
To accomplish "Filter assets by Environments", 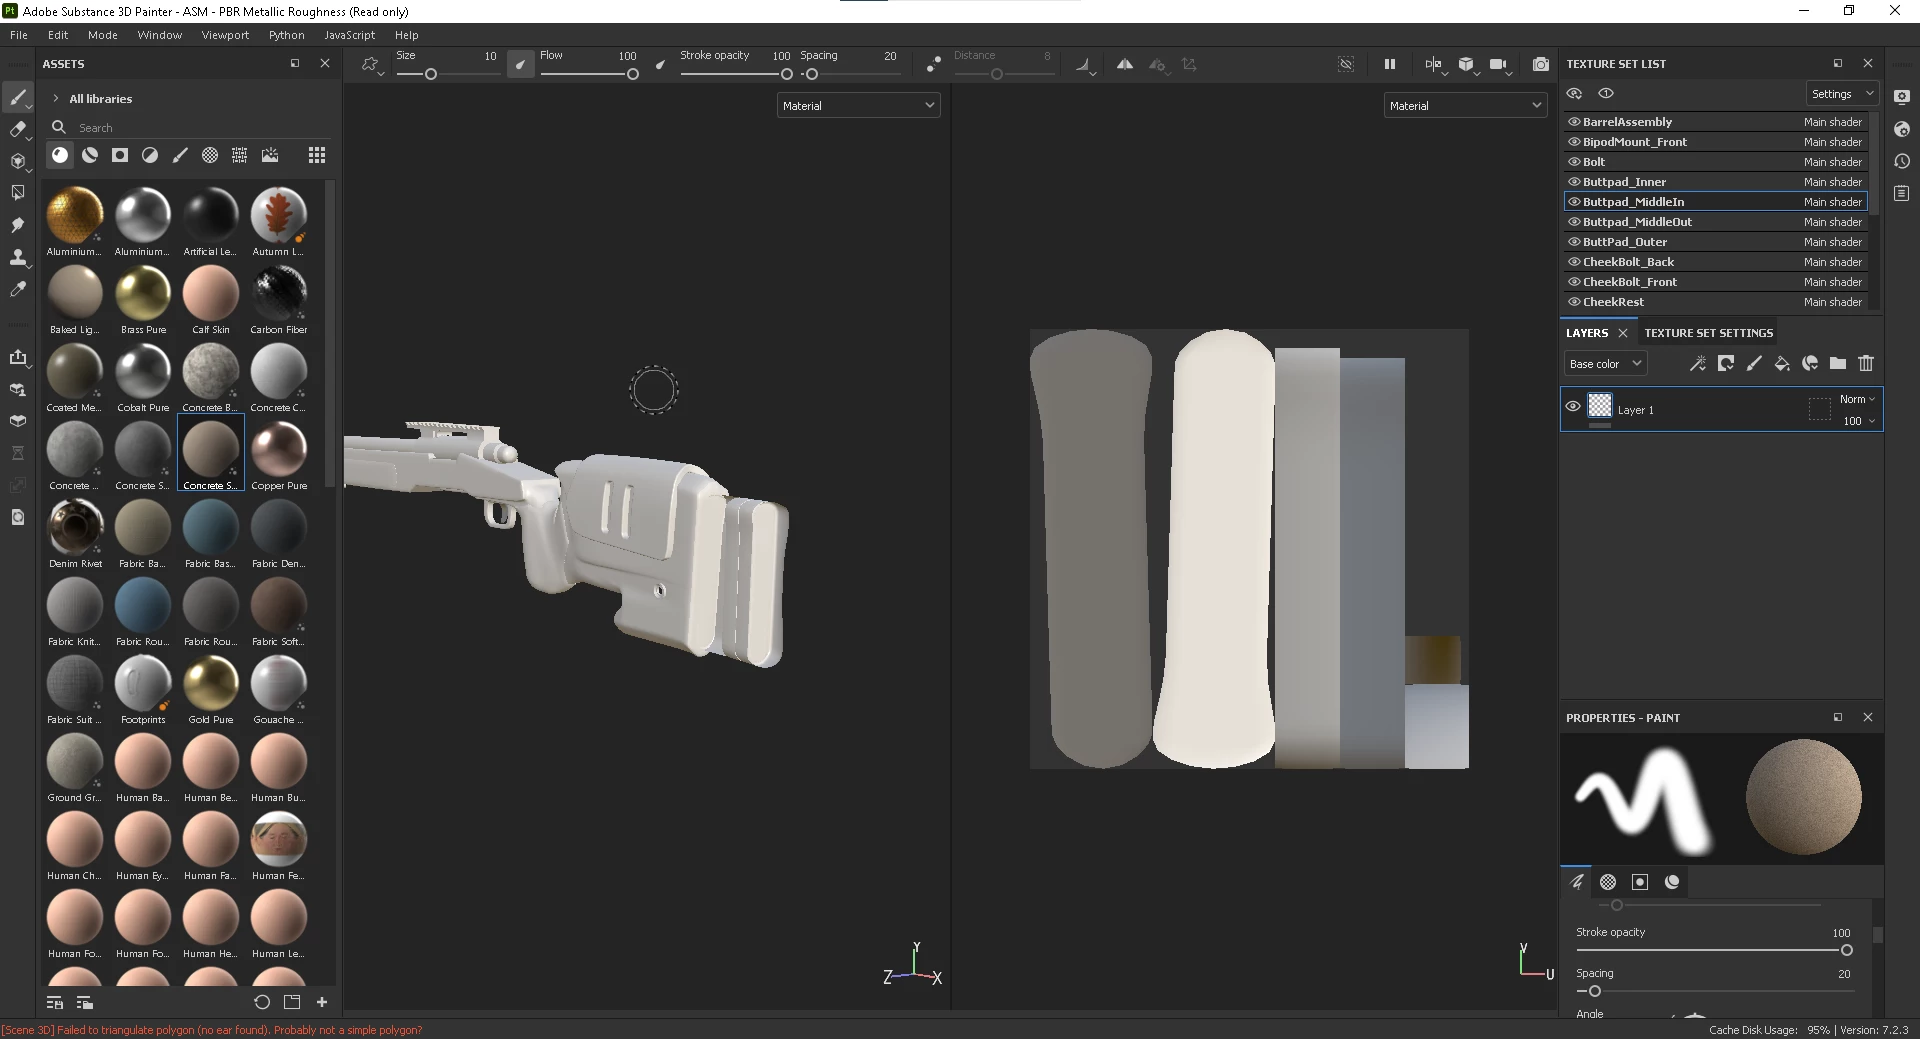I will point(270,155).
